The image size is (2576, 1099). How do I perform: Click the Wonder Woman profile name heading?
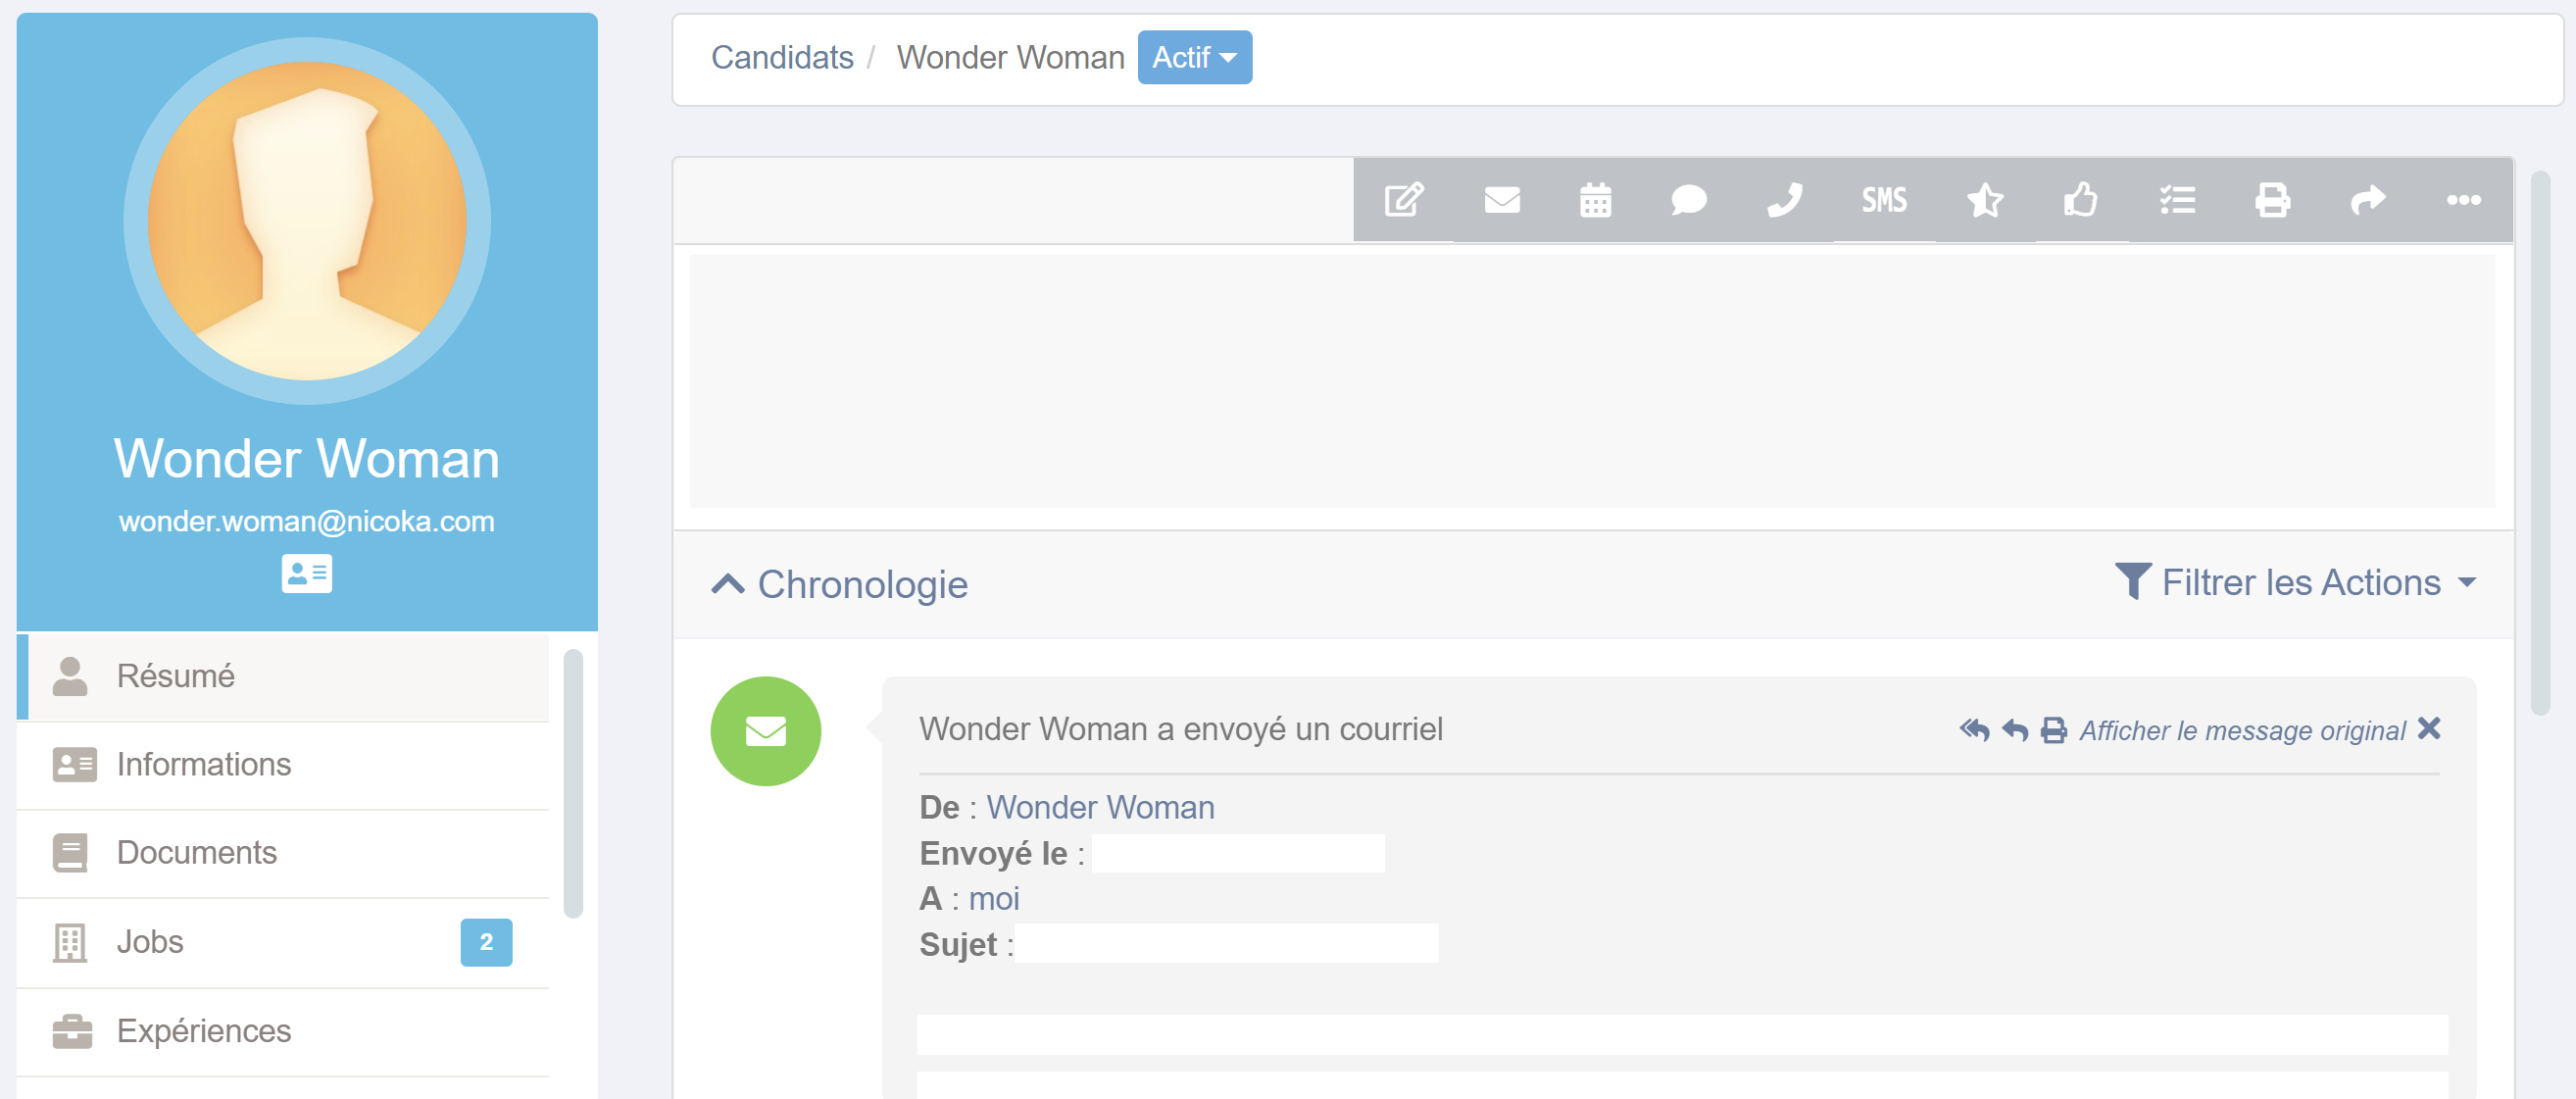click(x=306, y=458)
